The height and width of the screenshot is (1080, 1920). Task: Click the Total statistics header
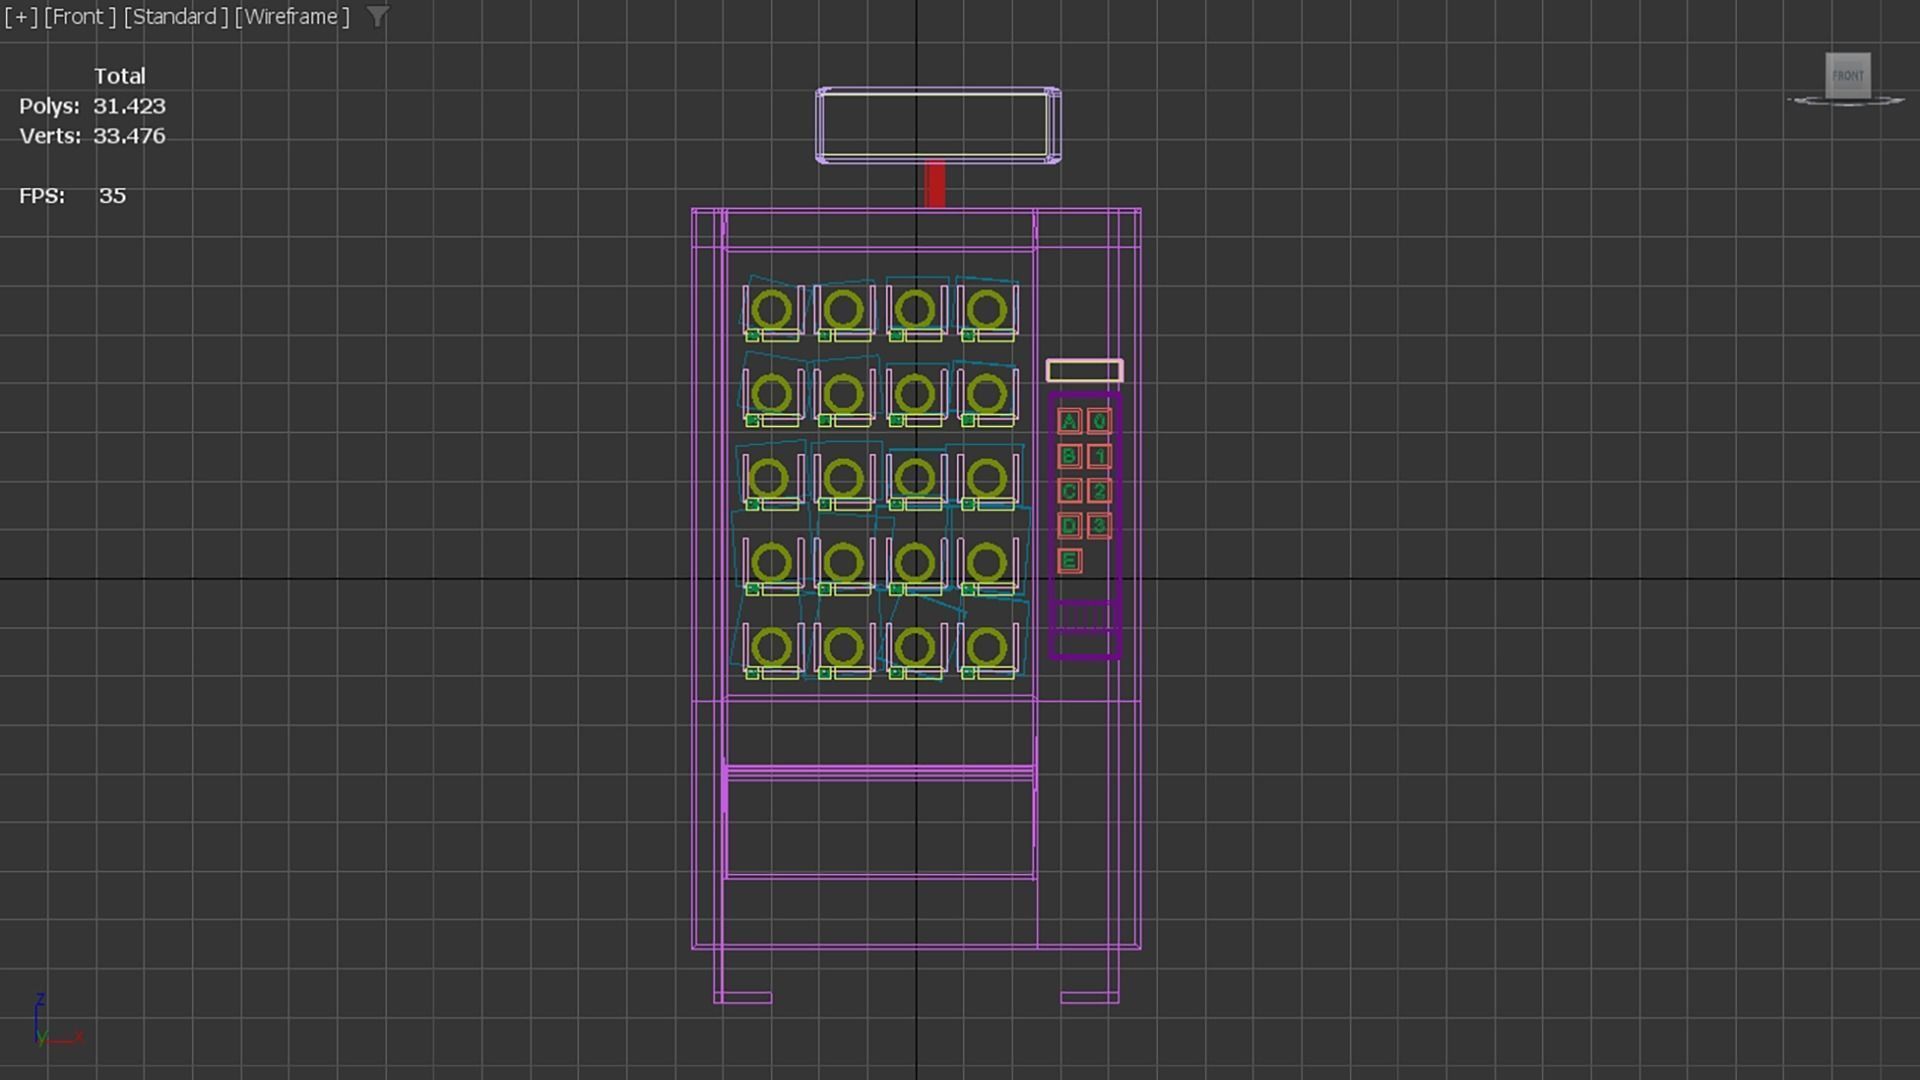pyautogui.click(x=120, y=76)
